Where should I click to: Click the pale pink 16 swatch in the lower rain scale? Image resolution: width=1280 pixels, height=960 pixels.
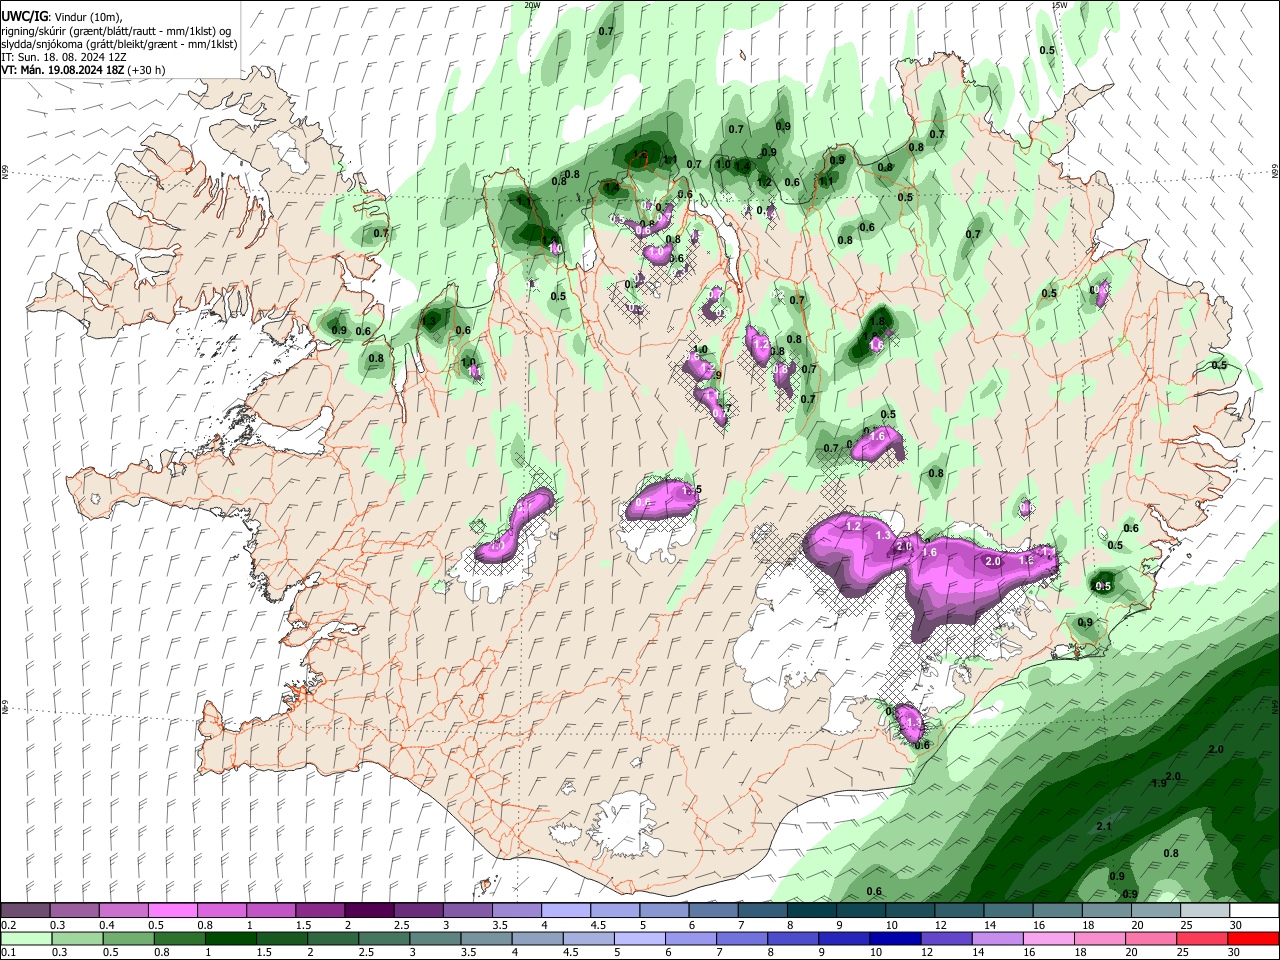[1049, 938]
